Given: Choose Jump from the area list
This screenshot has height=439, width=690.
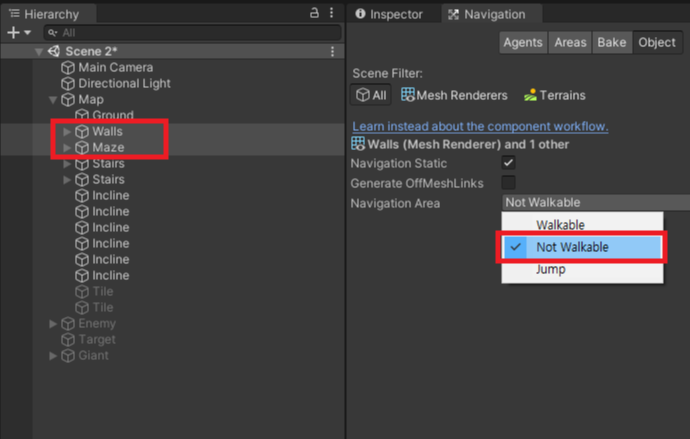Looking at the screenshot, I should [582, 269].
